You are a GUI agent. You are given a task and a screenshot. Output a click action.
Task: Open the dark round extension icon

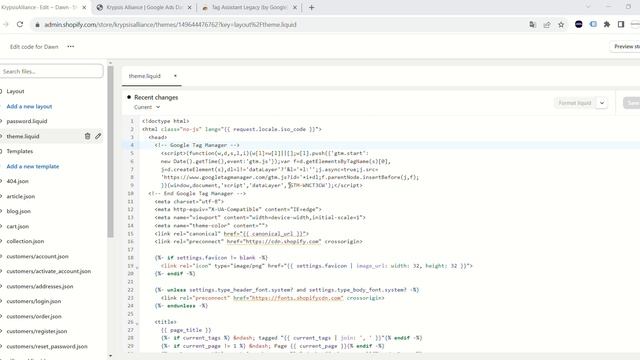(x=578, y=24)
